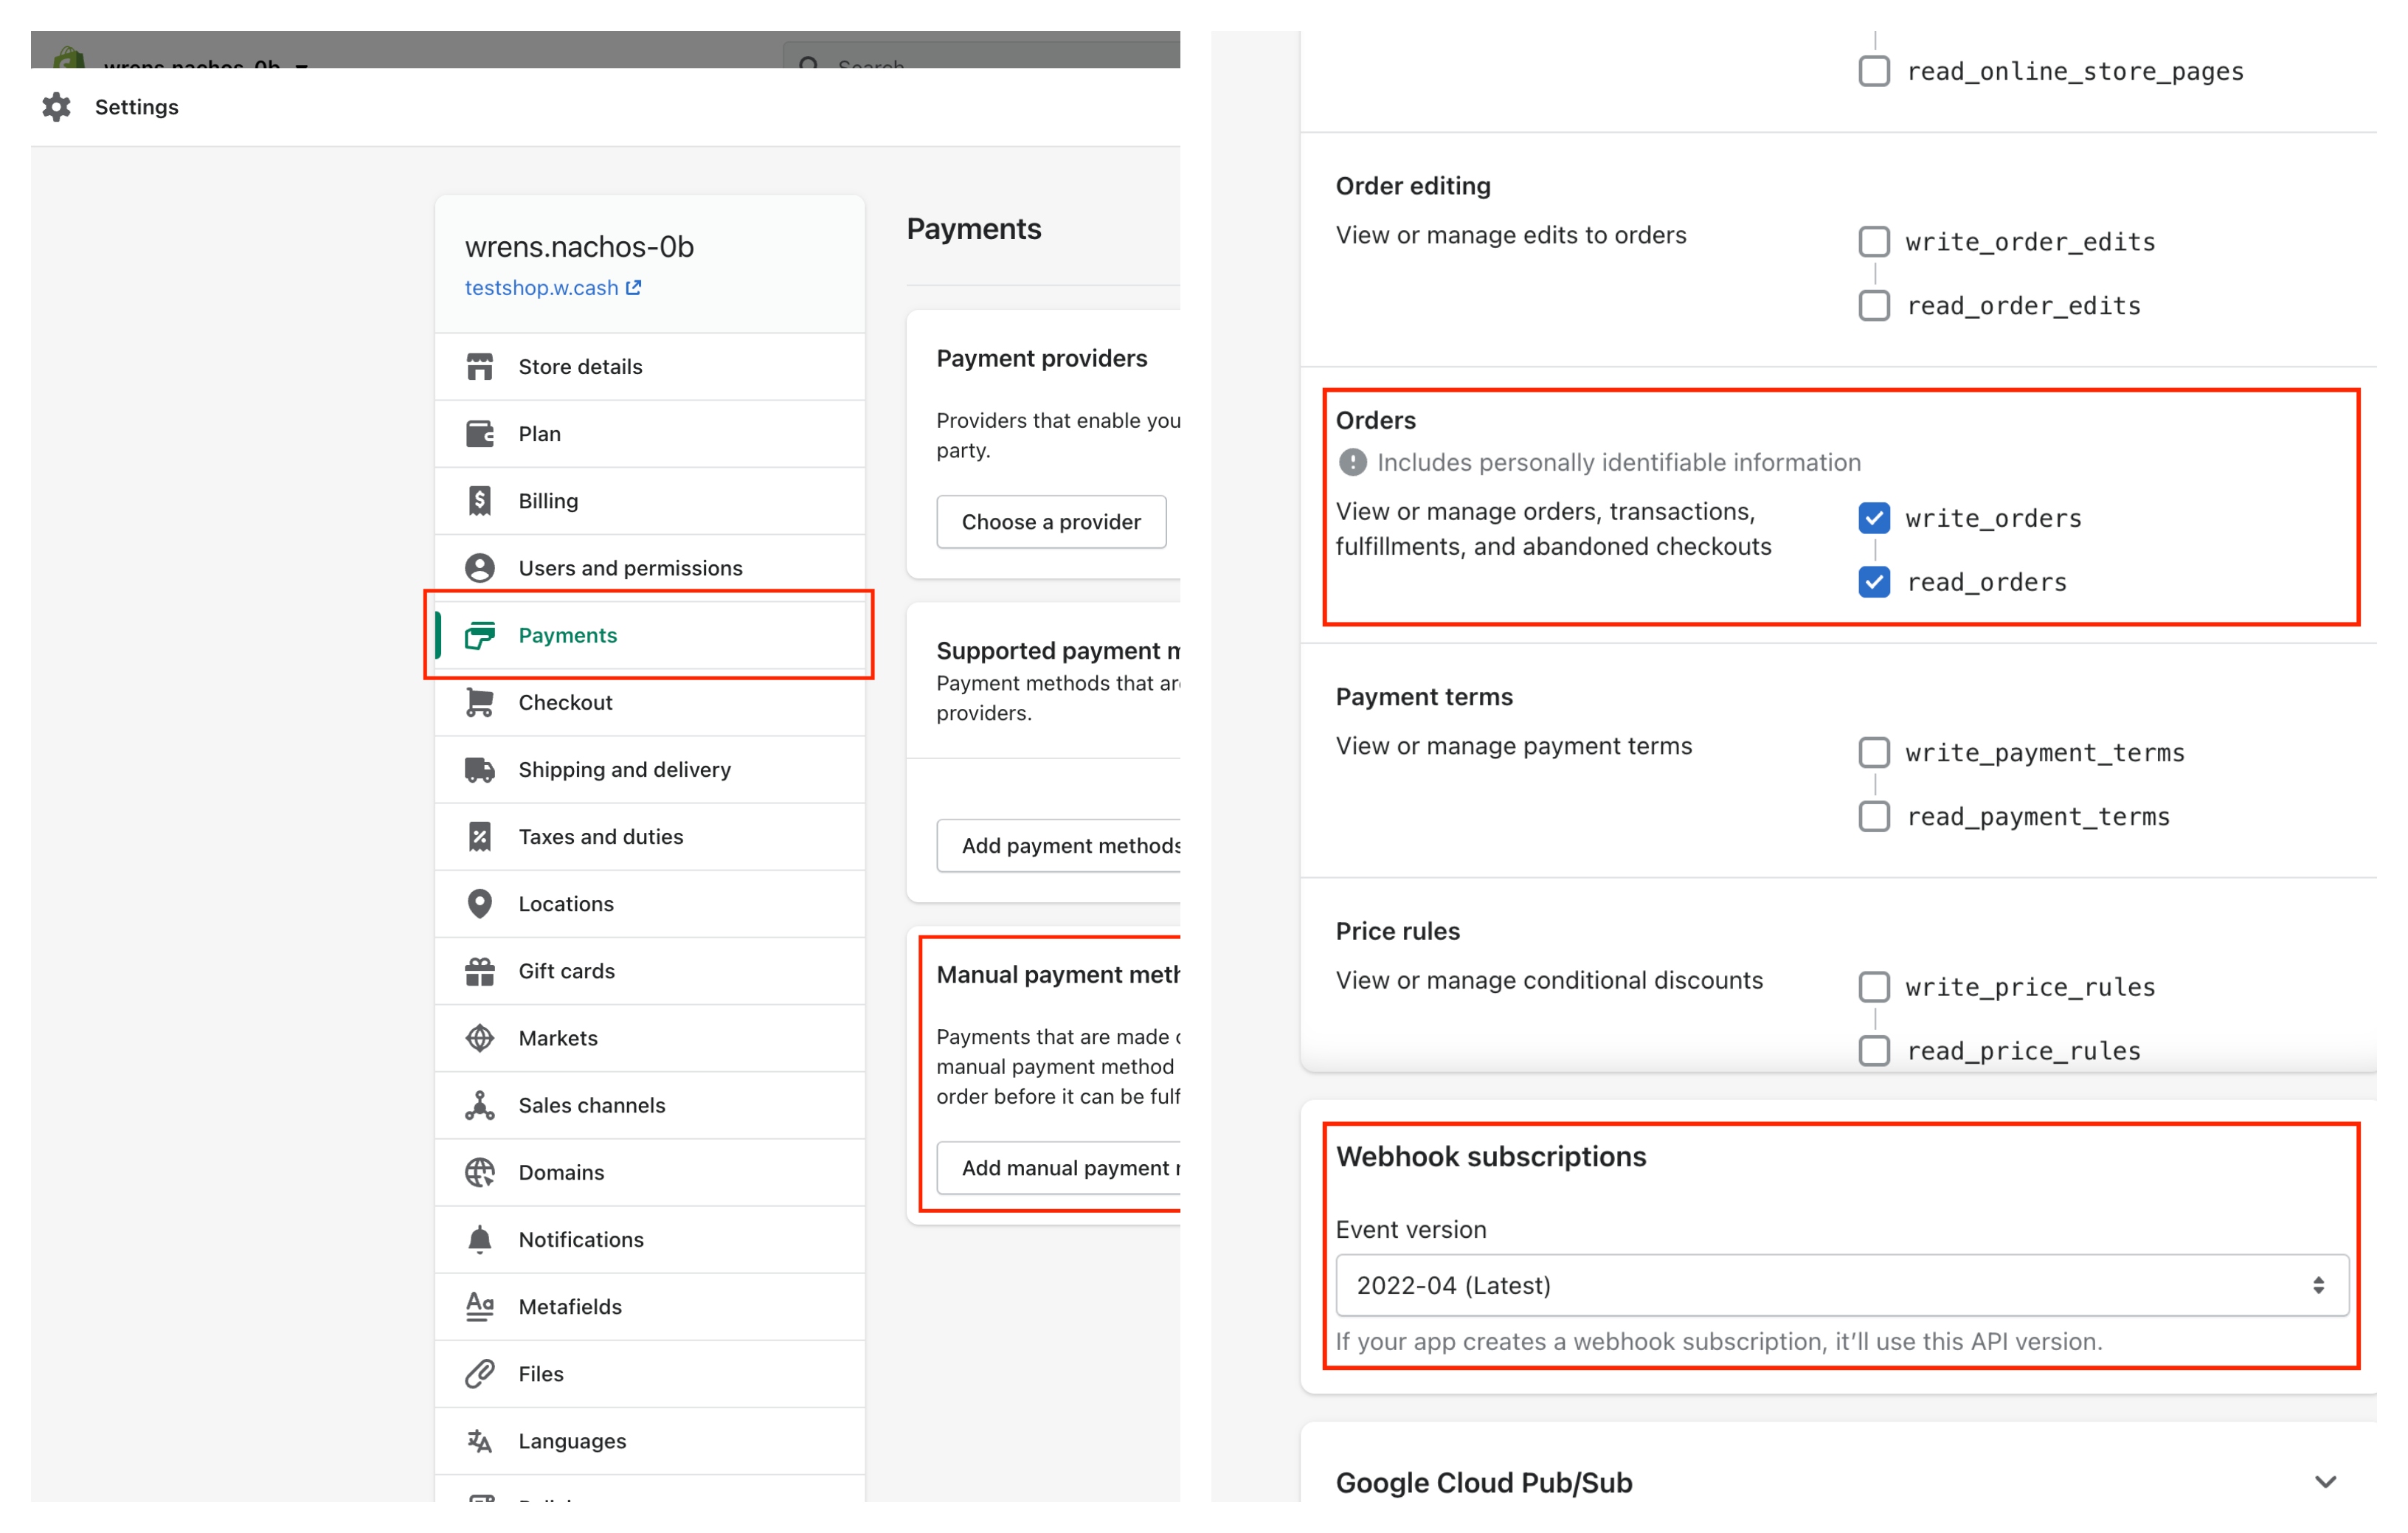2408x1533 pixels.
Task: Enable the read_payment_terms checkbox
Action: (1874, 816)
